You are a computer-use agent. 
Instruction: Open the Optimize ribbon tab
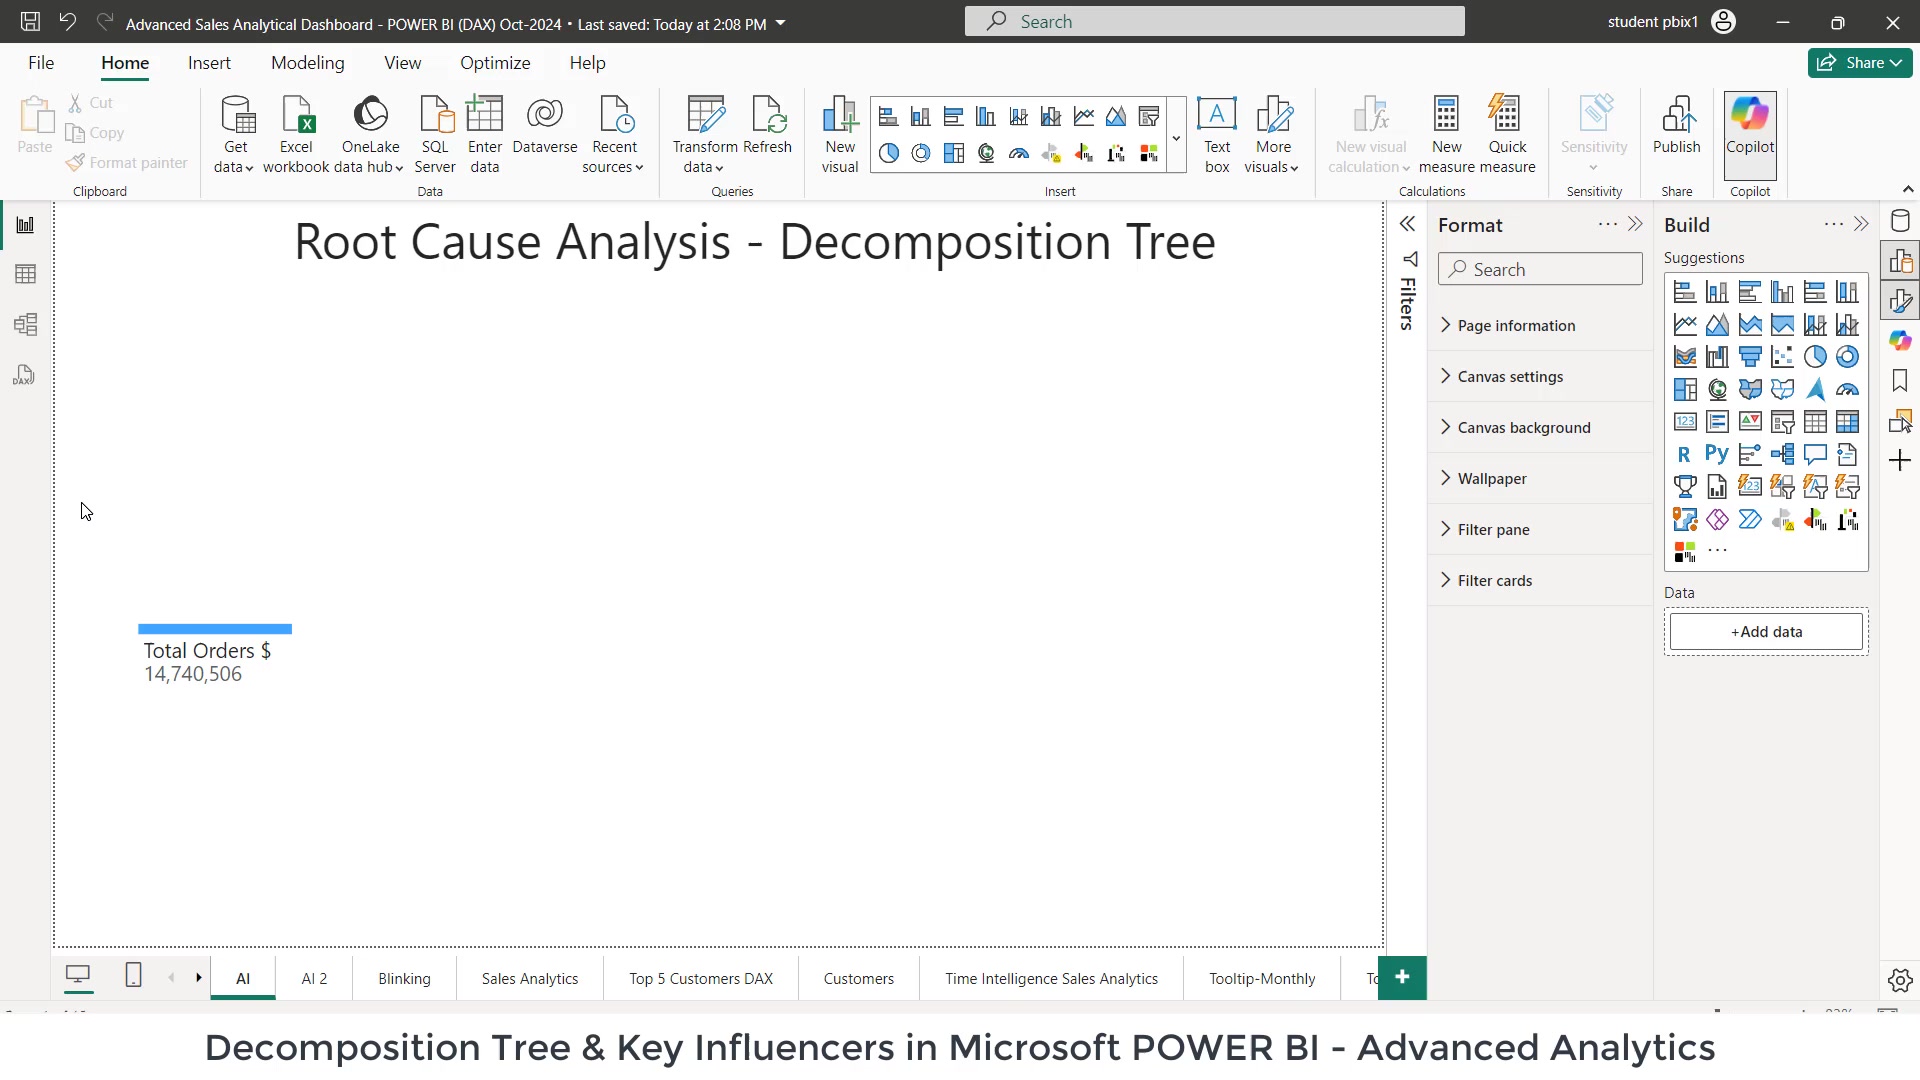[x=495, y=63]
